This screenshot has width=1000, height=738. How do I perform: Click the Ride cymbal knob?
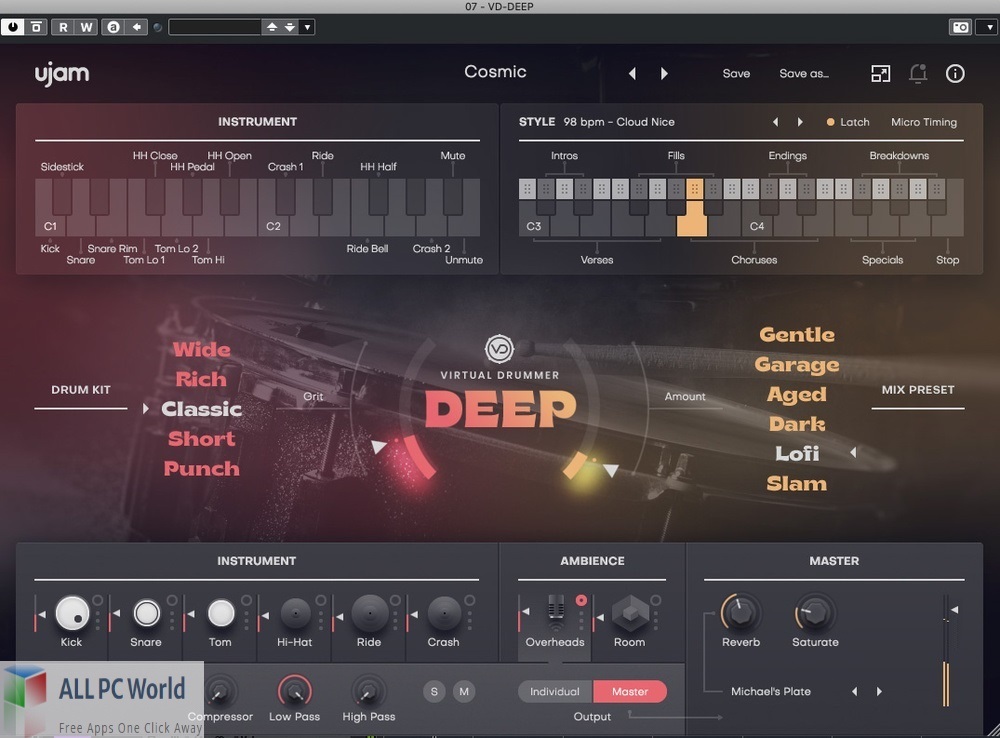tap(369, 614)
